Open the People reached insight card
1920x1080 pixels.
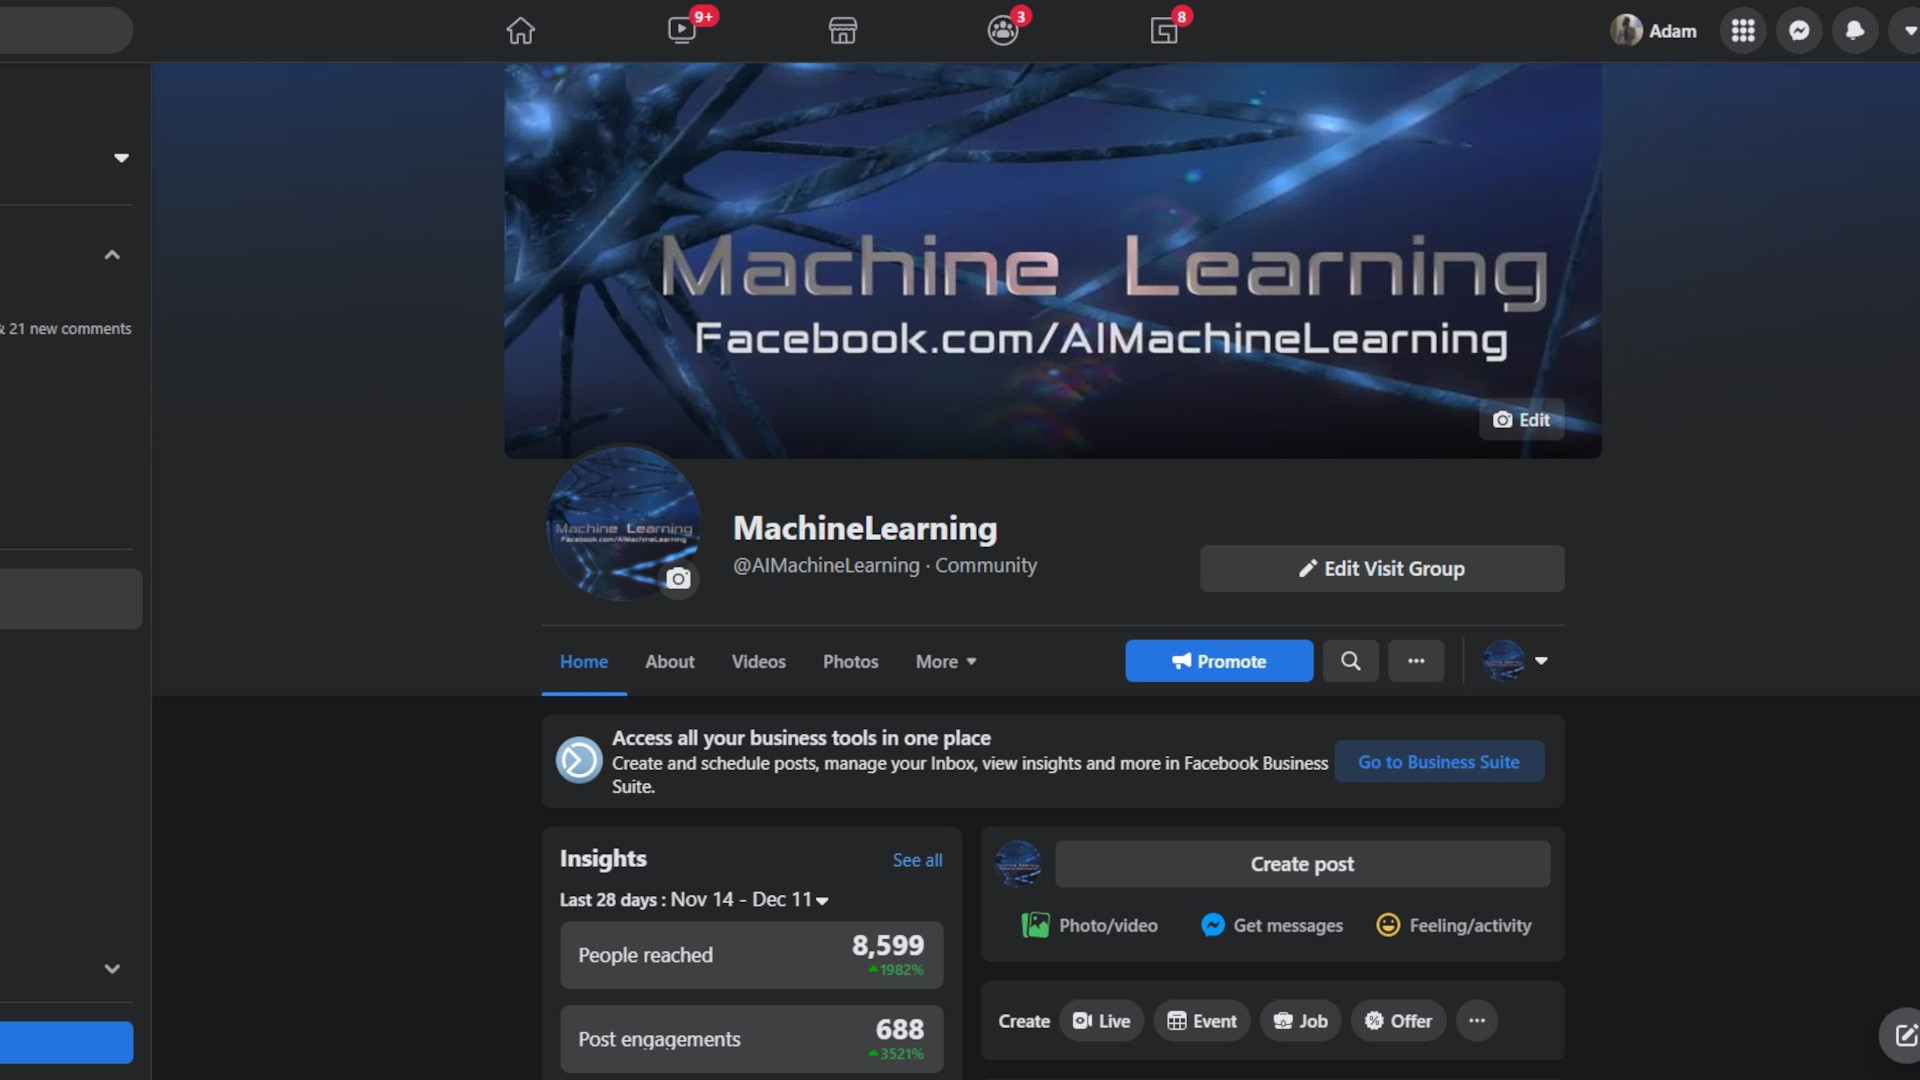pyautogui.click(x=751, y=955)
